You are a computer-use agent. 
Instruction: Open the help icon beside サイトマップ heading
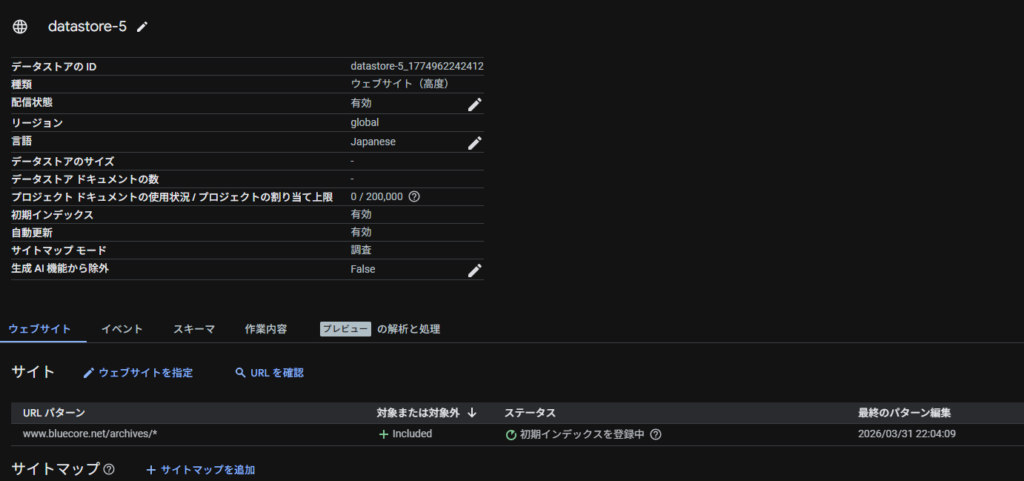point(109,469)
